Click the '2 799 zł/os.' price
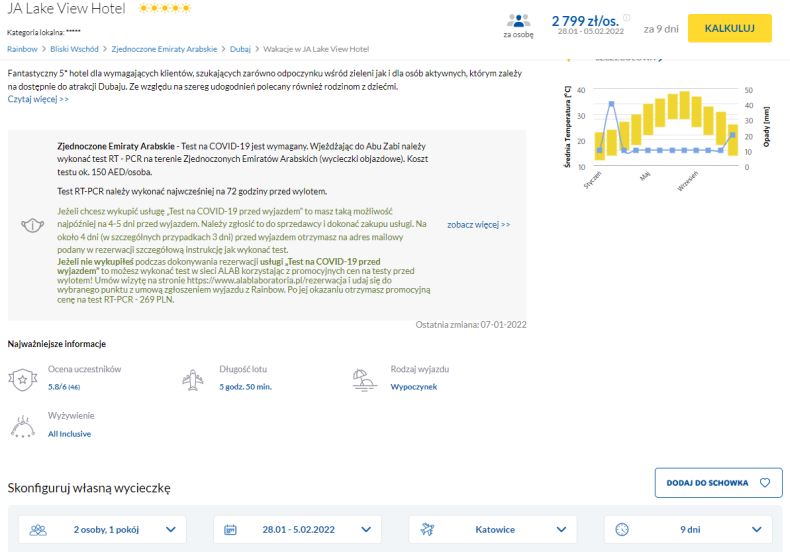Viewport: 790px width, 552px height. point(585,21)
